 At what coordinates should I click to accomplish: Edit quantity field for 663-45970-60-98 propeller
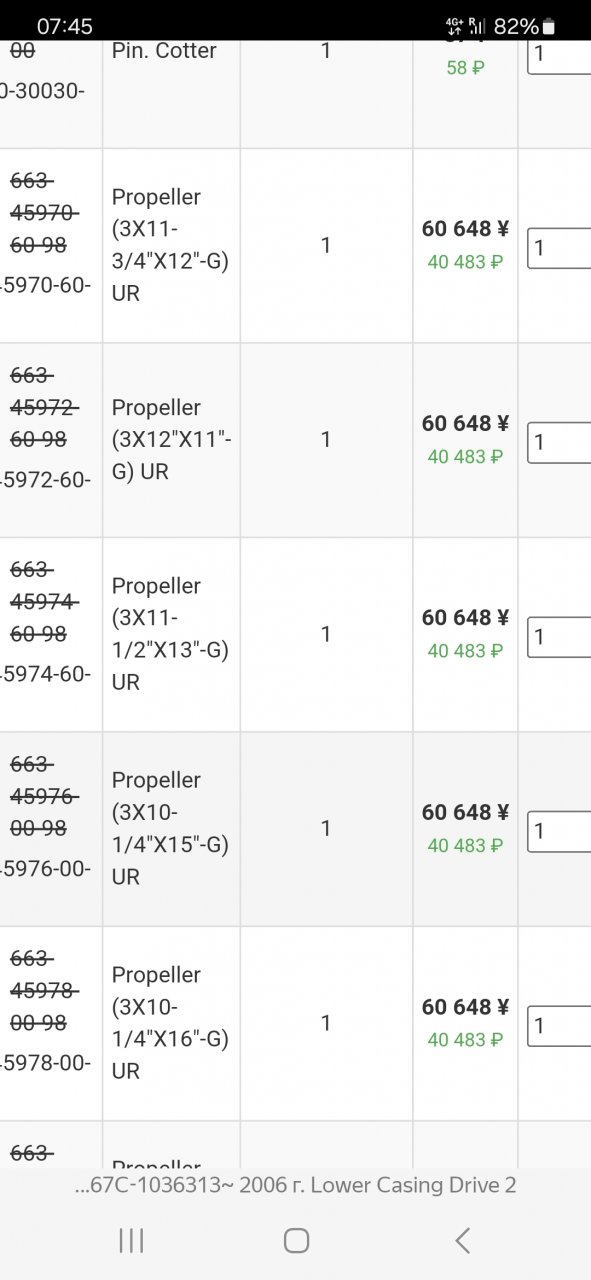pos(559,247)
